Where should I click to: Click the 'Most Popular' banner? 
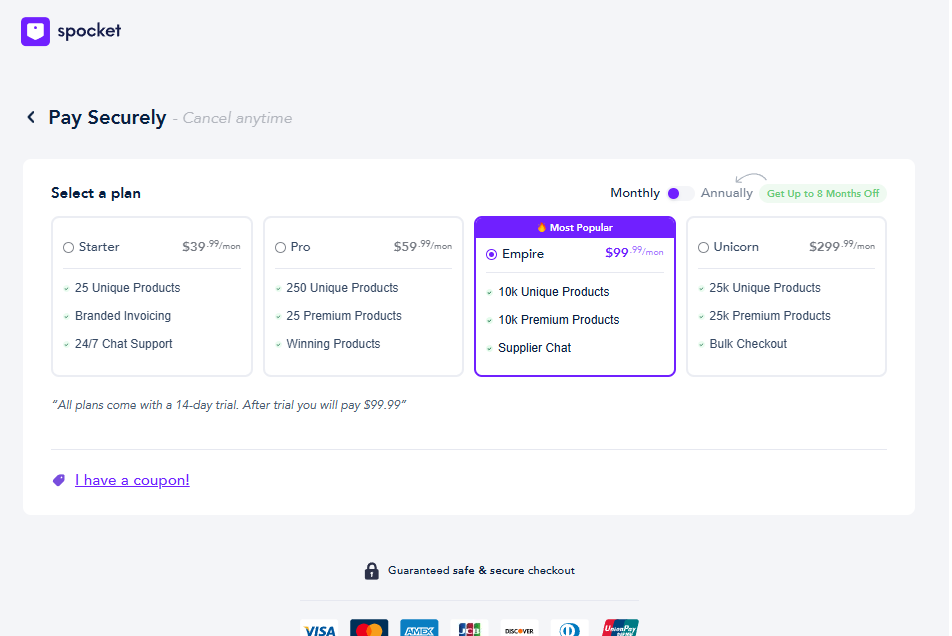tap(575, 228)
